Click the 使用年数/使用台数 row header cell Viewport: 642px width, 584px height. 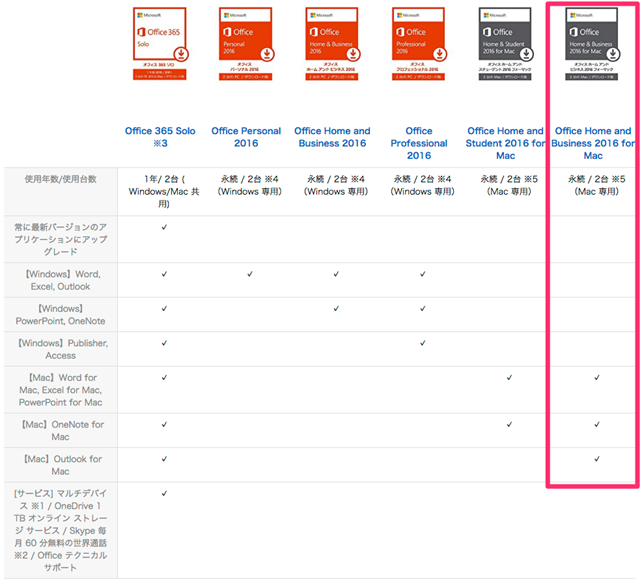[x=61, y=179]
